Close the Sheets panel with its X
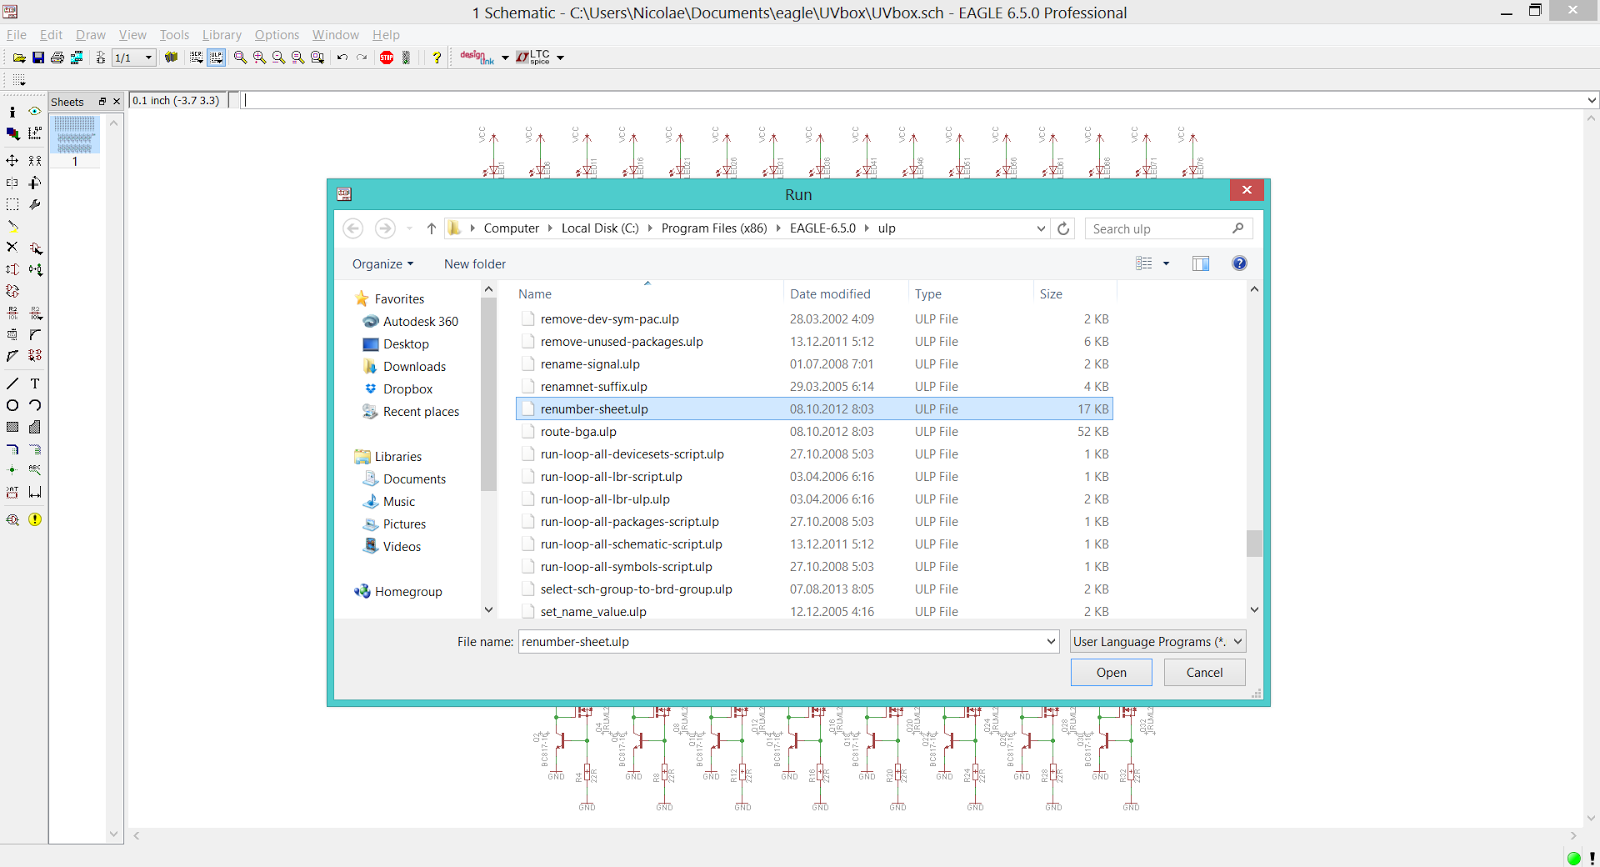The height and width of the screenshot is (867, 1600). [x=116, y=101]
